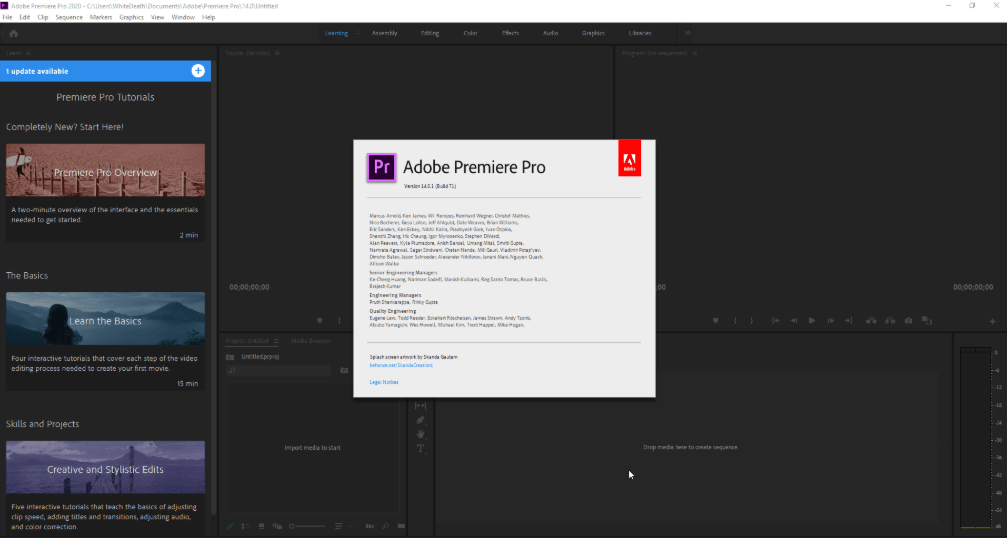The height and width of the screenshot is (538, 1007).
Task: Open the Legal Notices link
Action: (384, 382)
